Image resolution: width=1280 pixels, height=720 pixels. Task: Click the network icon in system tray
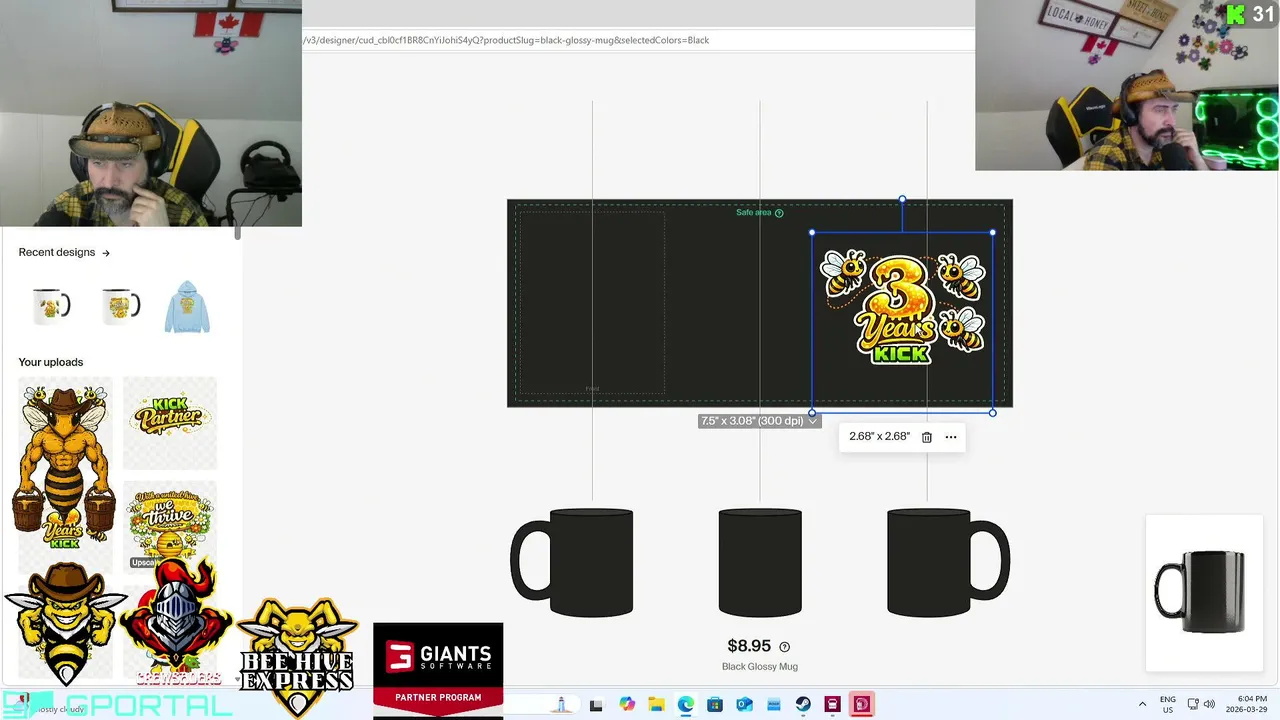point(1193,705)
